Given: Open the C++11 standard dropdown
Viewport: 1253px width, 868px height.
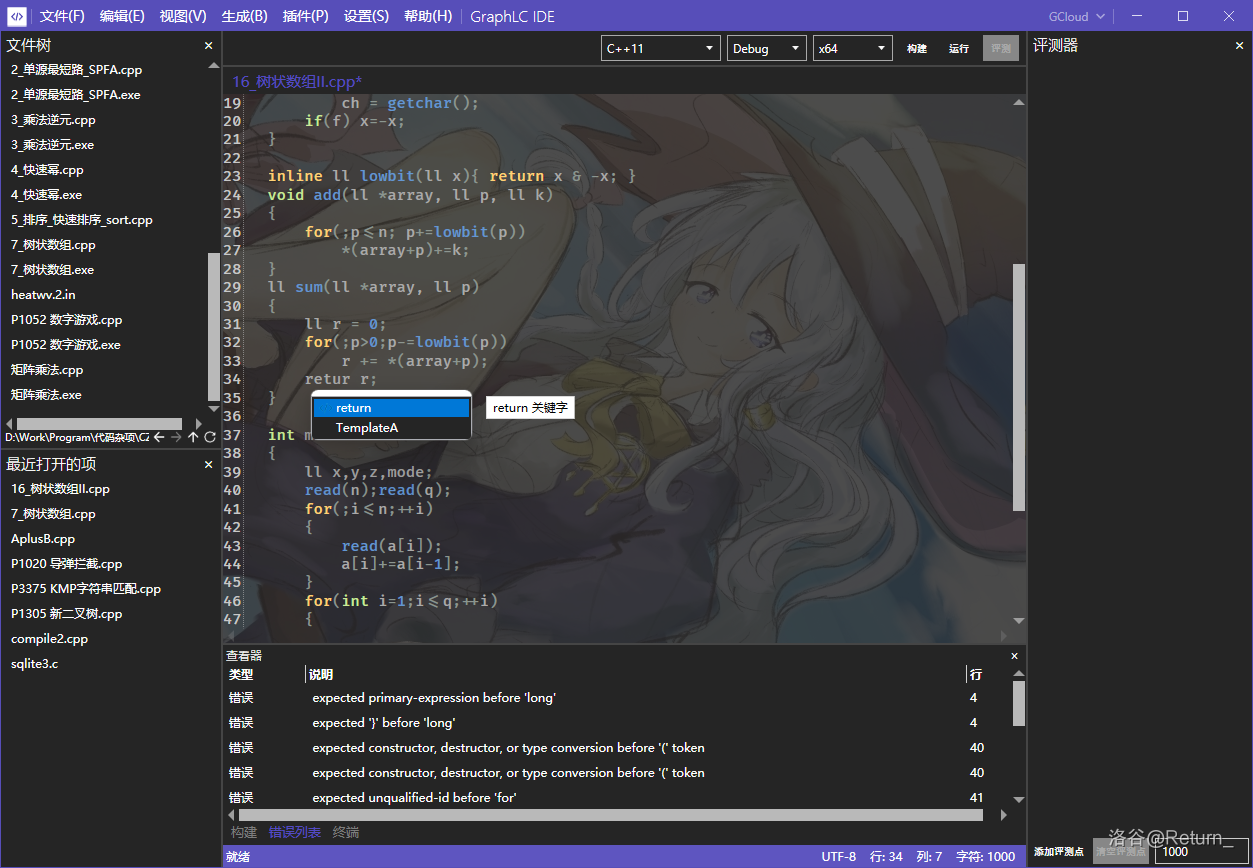Looking at the screenshot, I should 661,48.
